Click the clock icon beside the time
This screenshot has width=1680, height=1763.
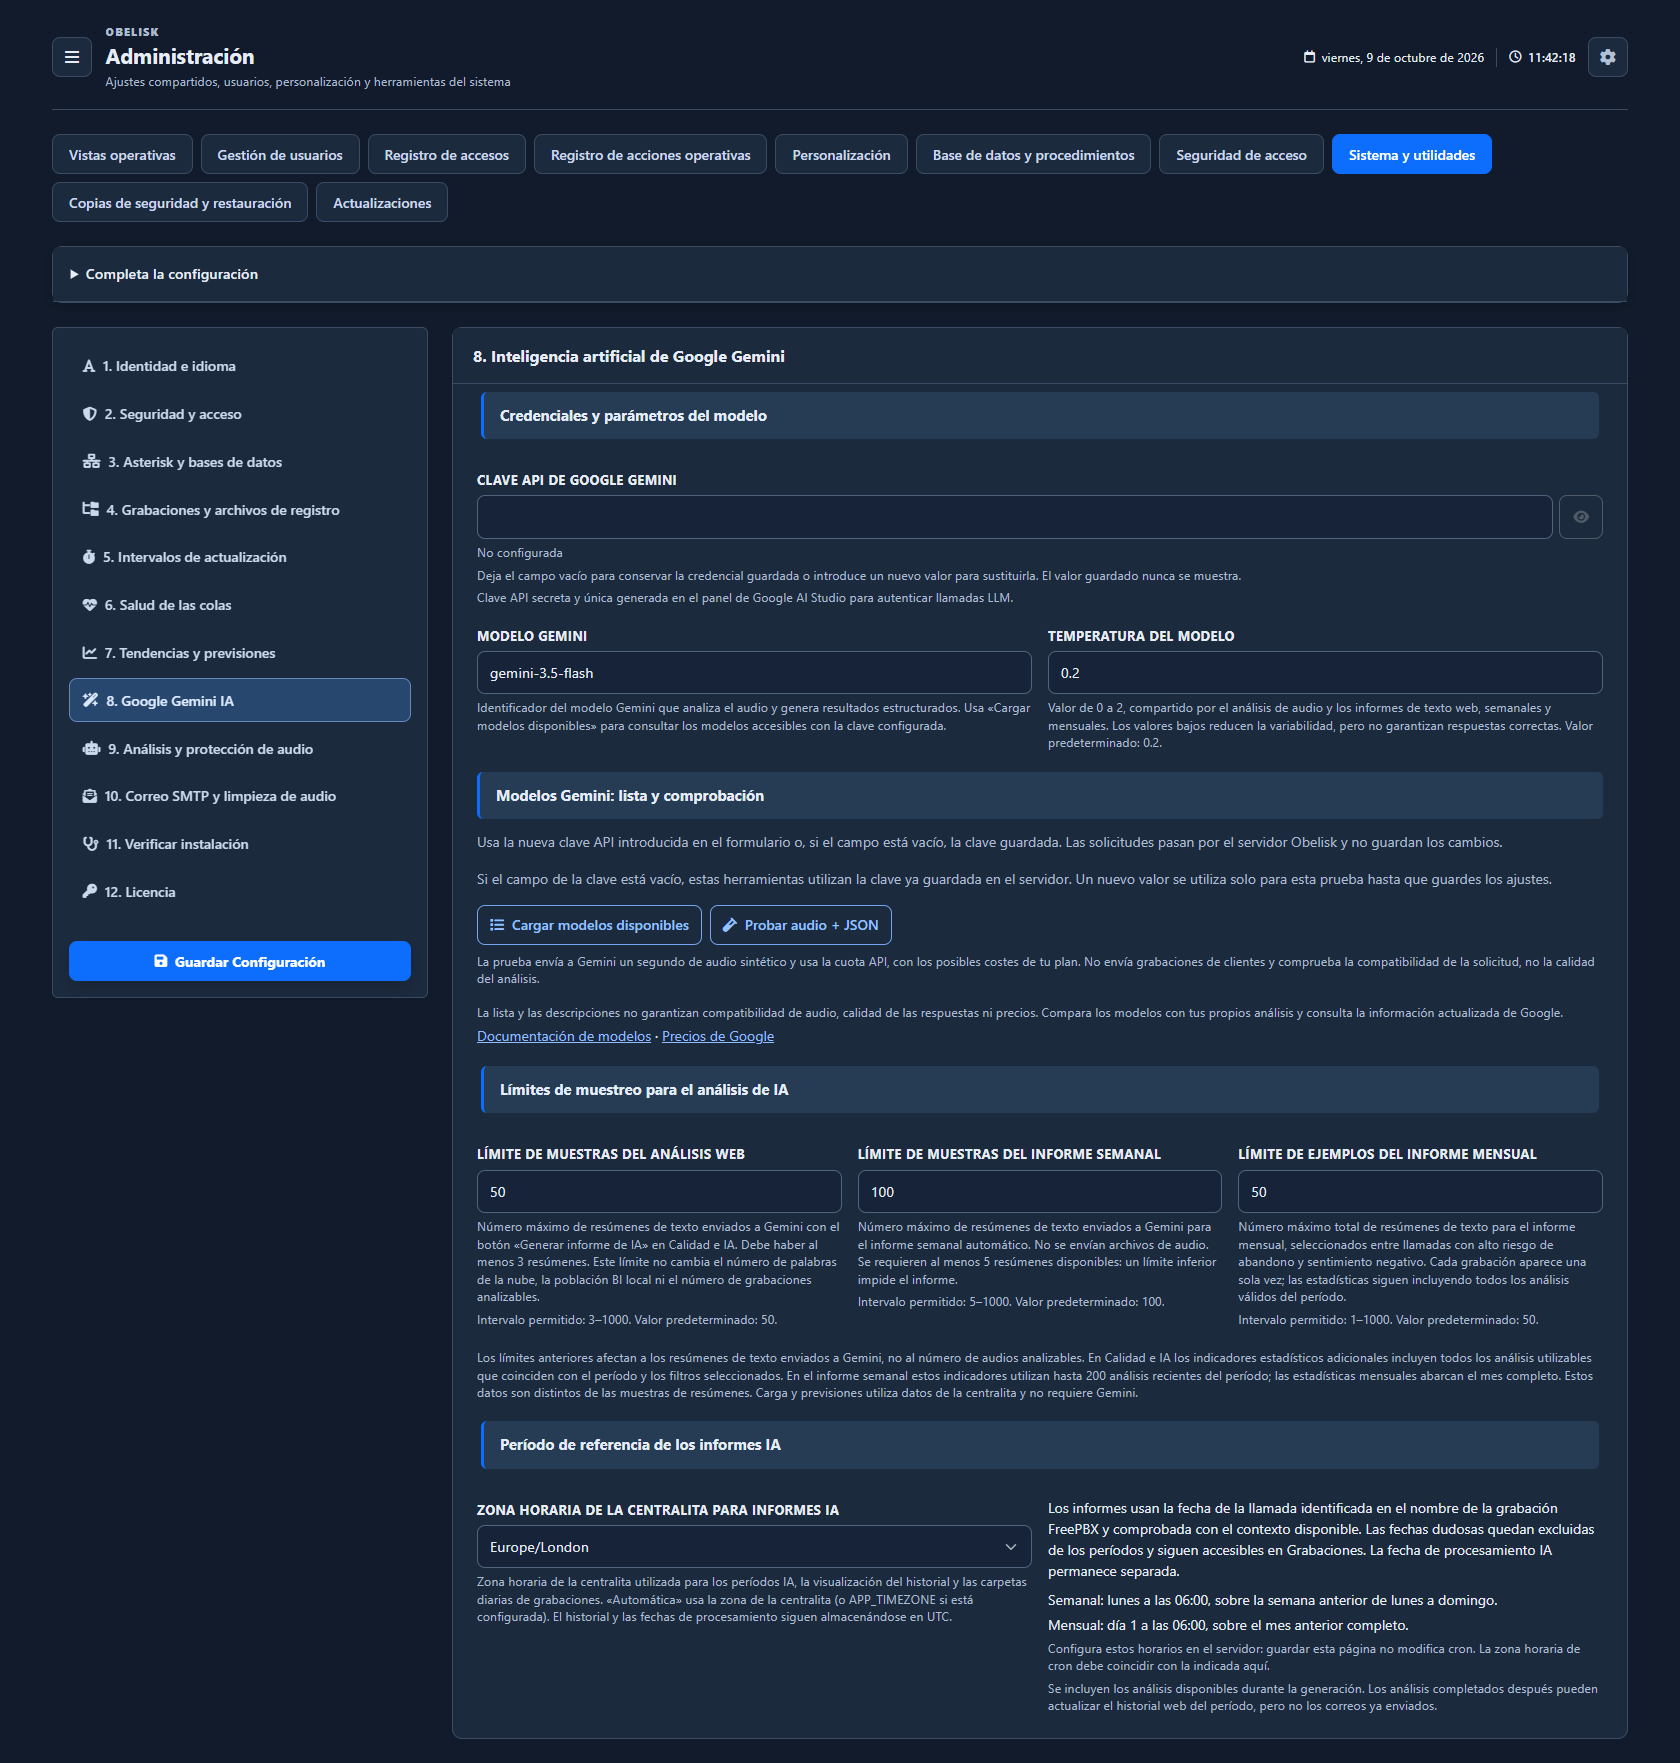click(x=1515, y=57)
